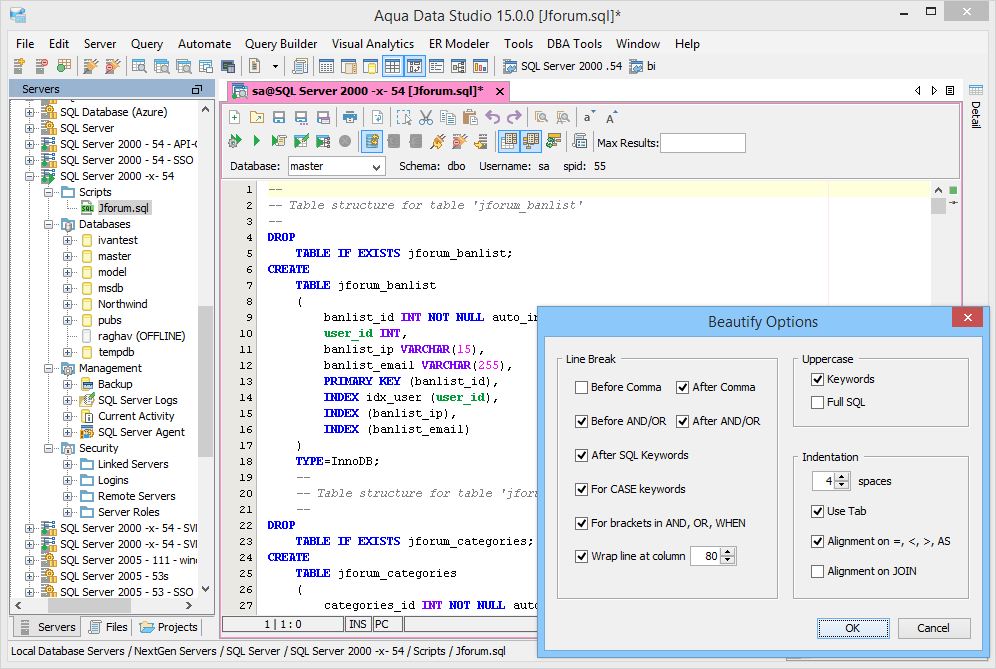Open the Query menu
The width and height of the screenshot is (996, 669).
[x=147, y=44]
